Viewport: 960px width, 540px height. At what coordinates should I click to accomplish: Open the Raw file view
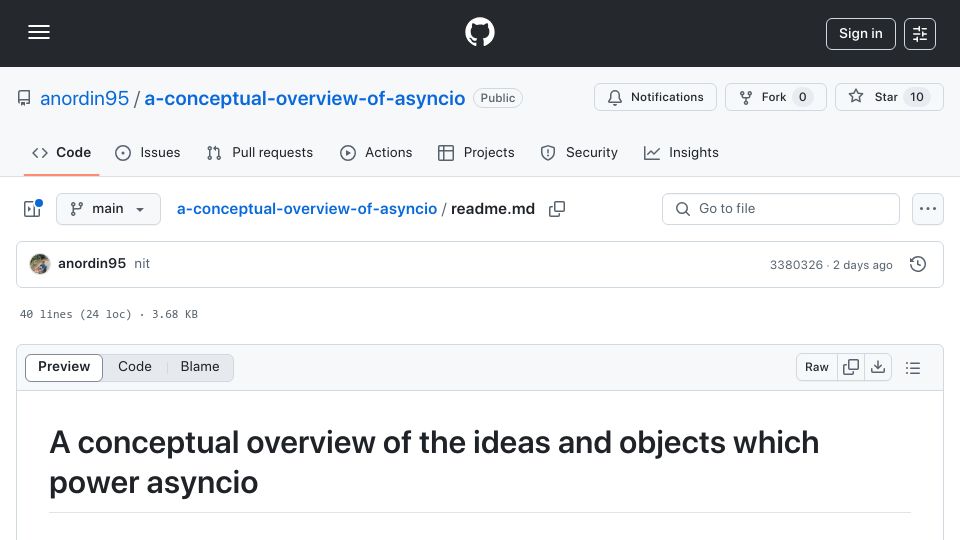(817, 367)
